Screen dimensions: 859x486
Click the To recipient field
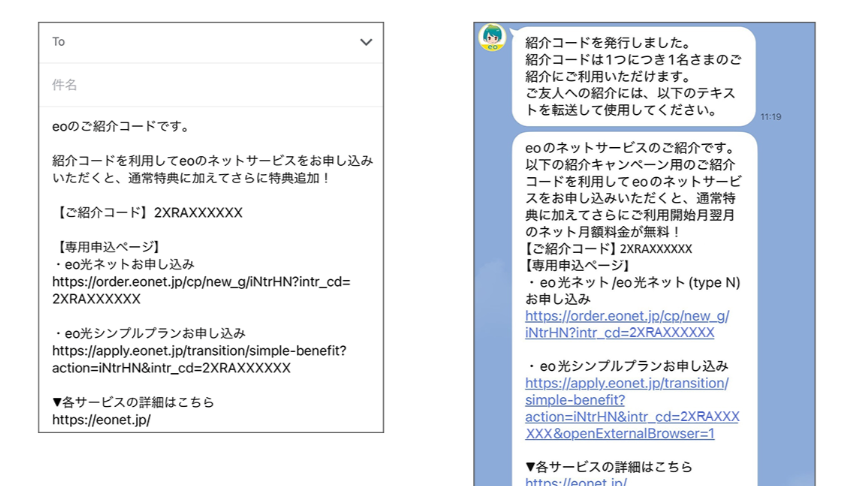211,43
